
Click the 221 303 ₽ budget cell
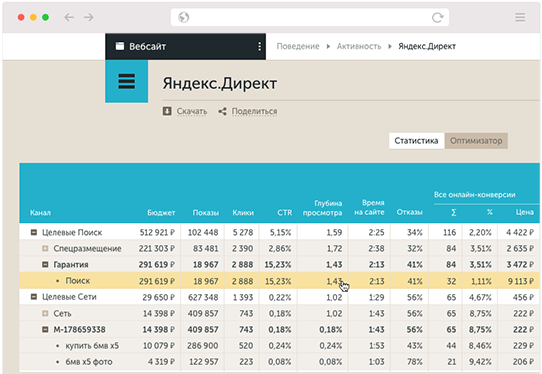click(x=157, y=248)
